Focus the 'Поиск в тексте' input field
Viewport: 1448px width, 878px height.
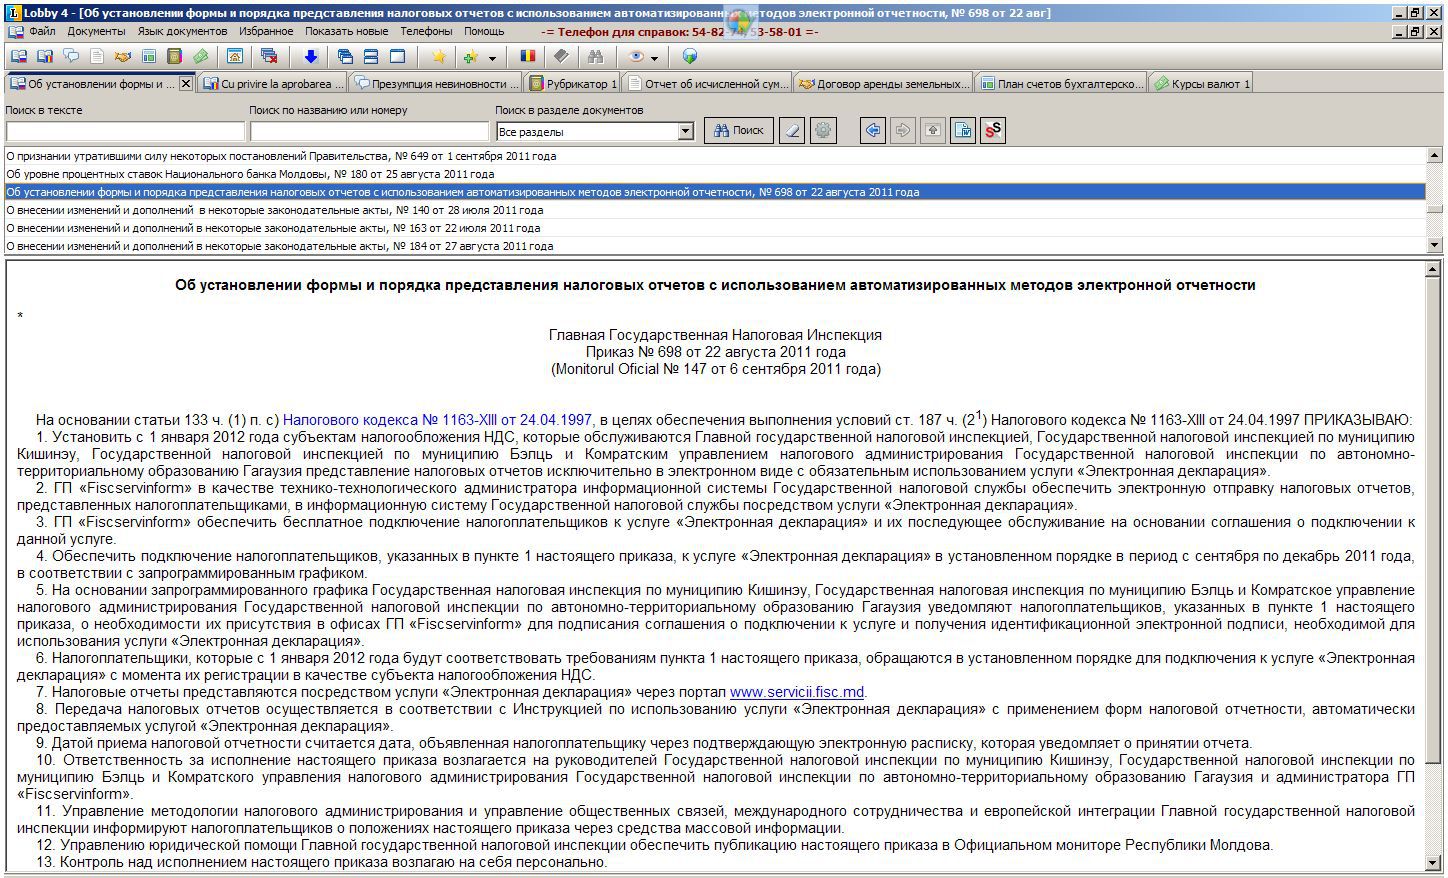[125, 131]
